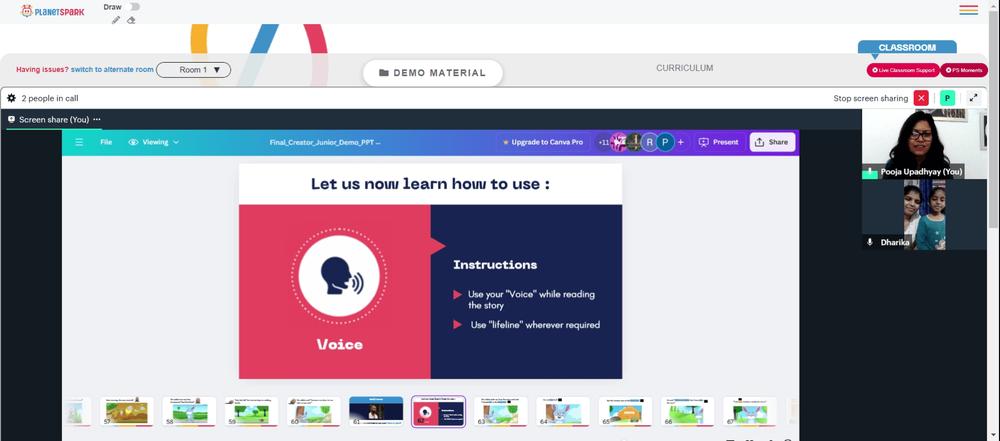Select slide 61 thumbnail
This screenshot has height=441, width=1000.
376,412
